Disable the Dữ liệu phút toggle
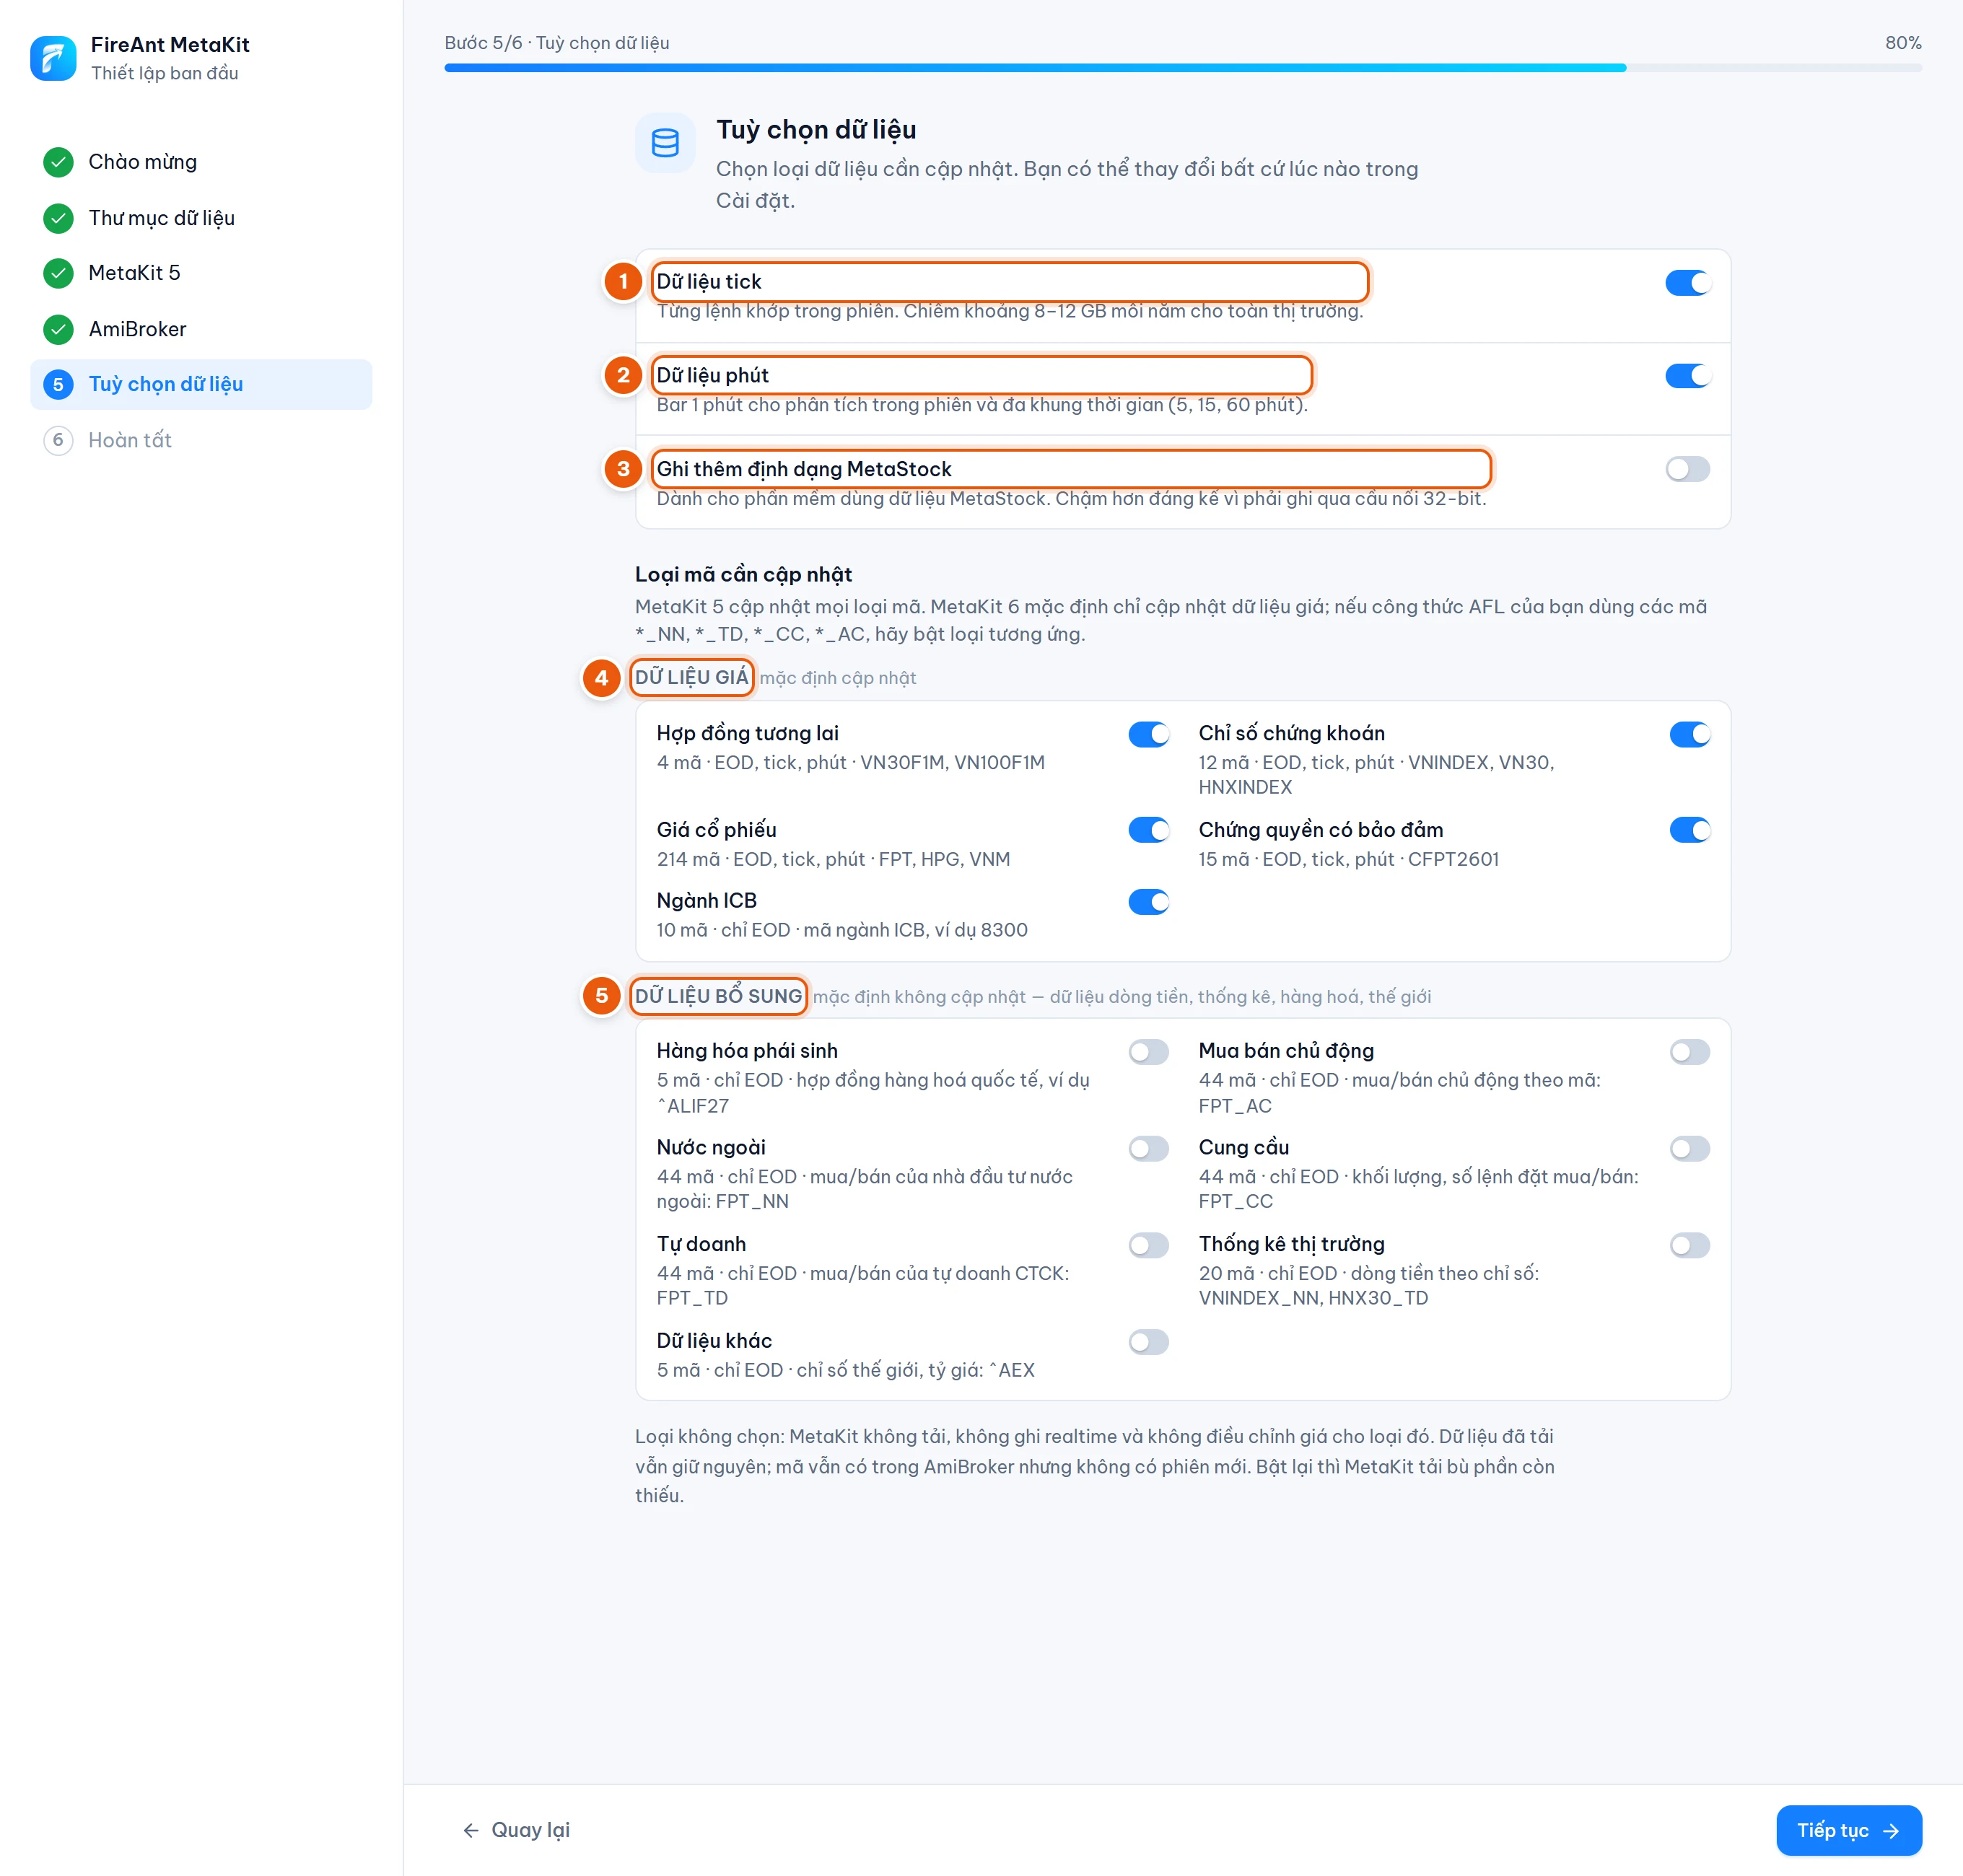 tap(1687, 376)
